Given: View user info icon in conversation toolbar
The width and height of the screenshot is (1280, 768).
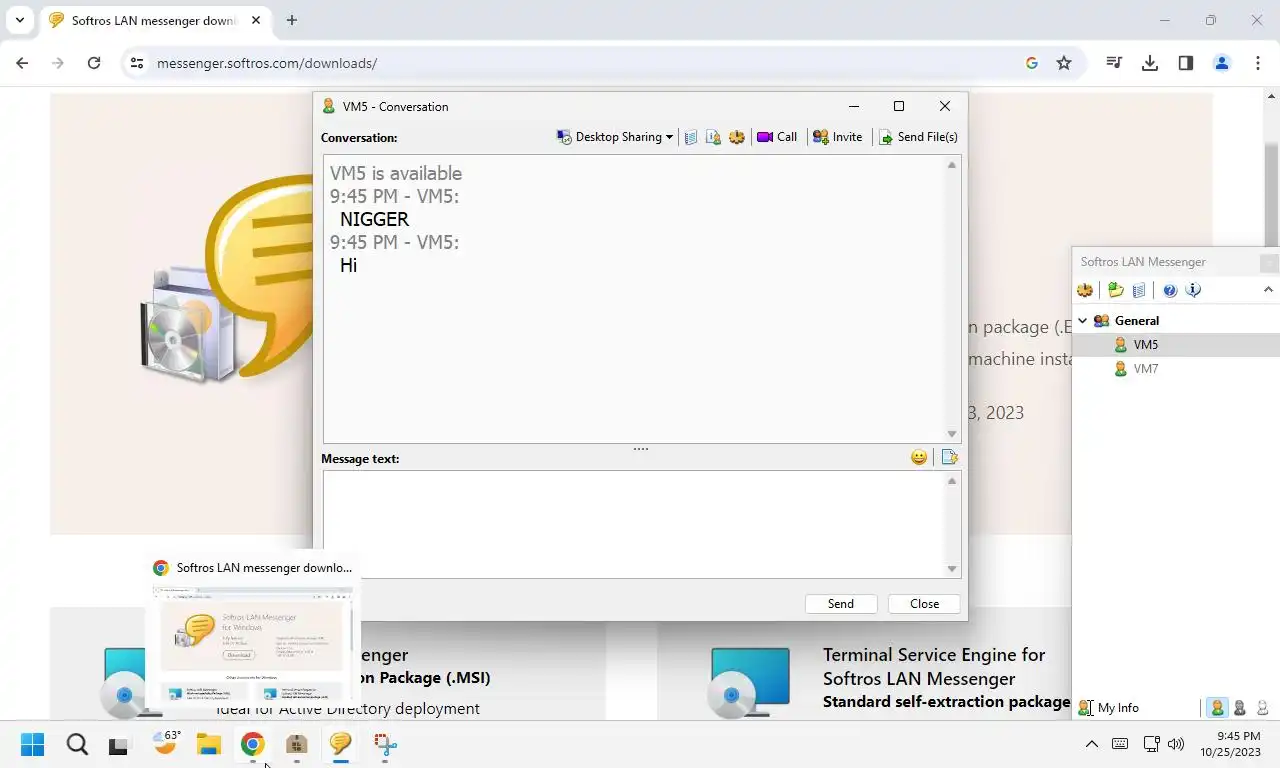Looking at the screenshot, I should click(x=713, y=137).
